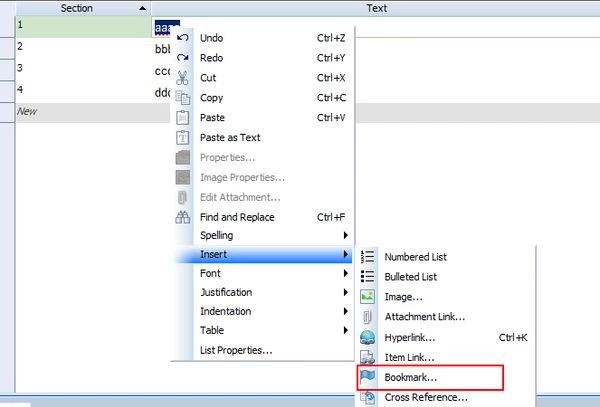Expand the Indentation submenu

coord(264,311)
